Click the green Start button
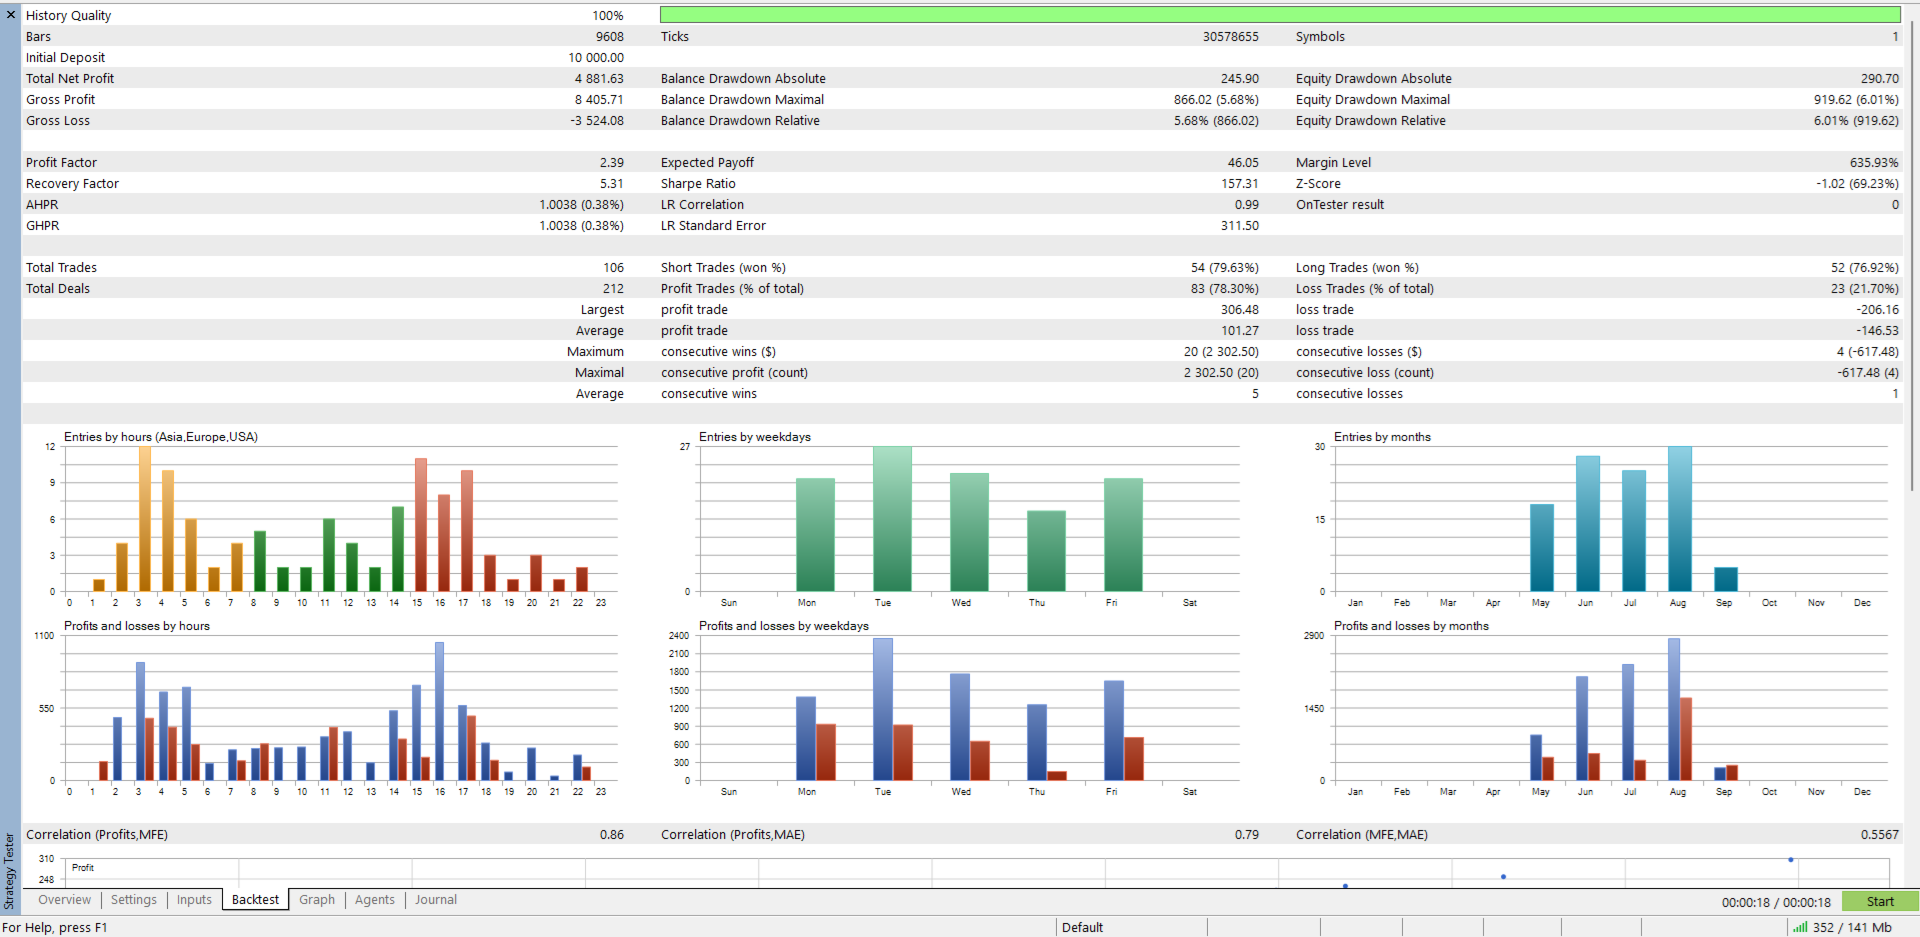 click(1880, 901)
